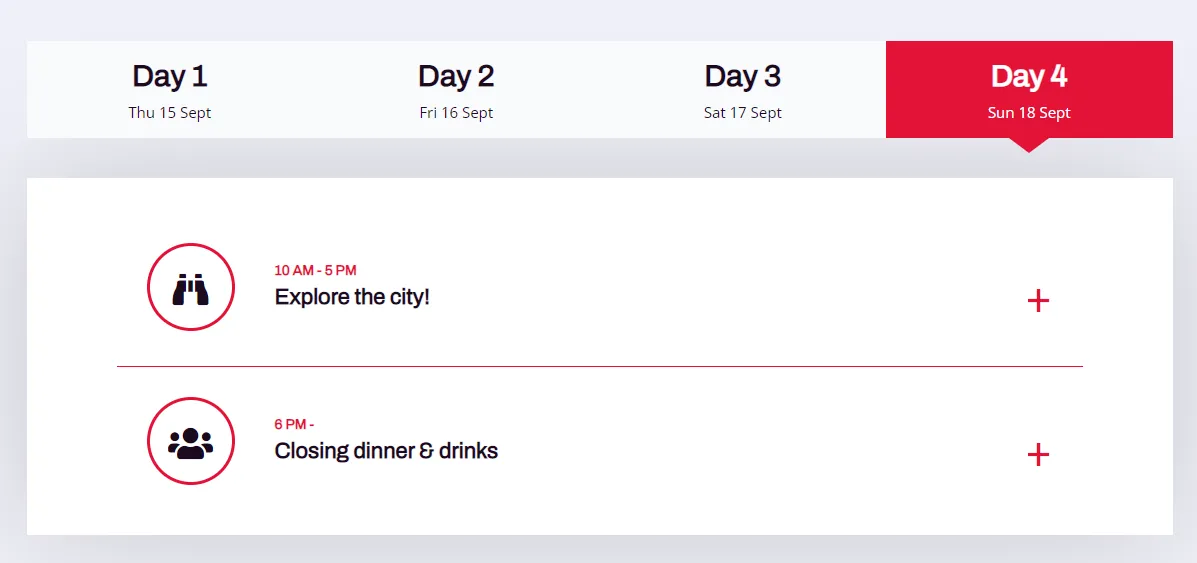Click the Day 4 heading in red tab
The height and width of the screenshot is (563, 1197).
pyautogui.click(x=1029, y=76)
